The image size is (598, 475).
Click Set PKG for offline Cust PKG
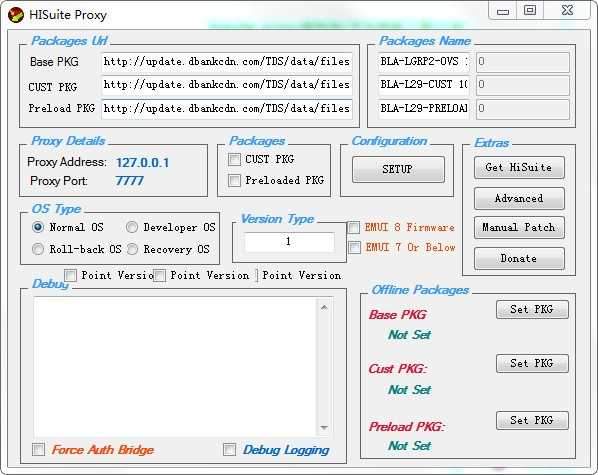click(532, 364)
